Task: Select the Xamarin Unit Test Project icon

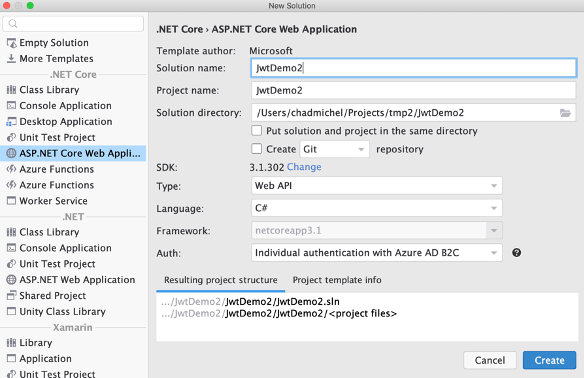Action: tap(12, 374)
